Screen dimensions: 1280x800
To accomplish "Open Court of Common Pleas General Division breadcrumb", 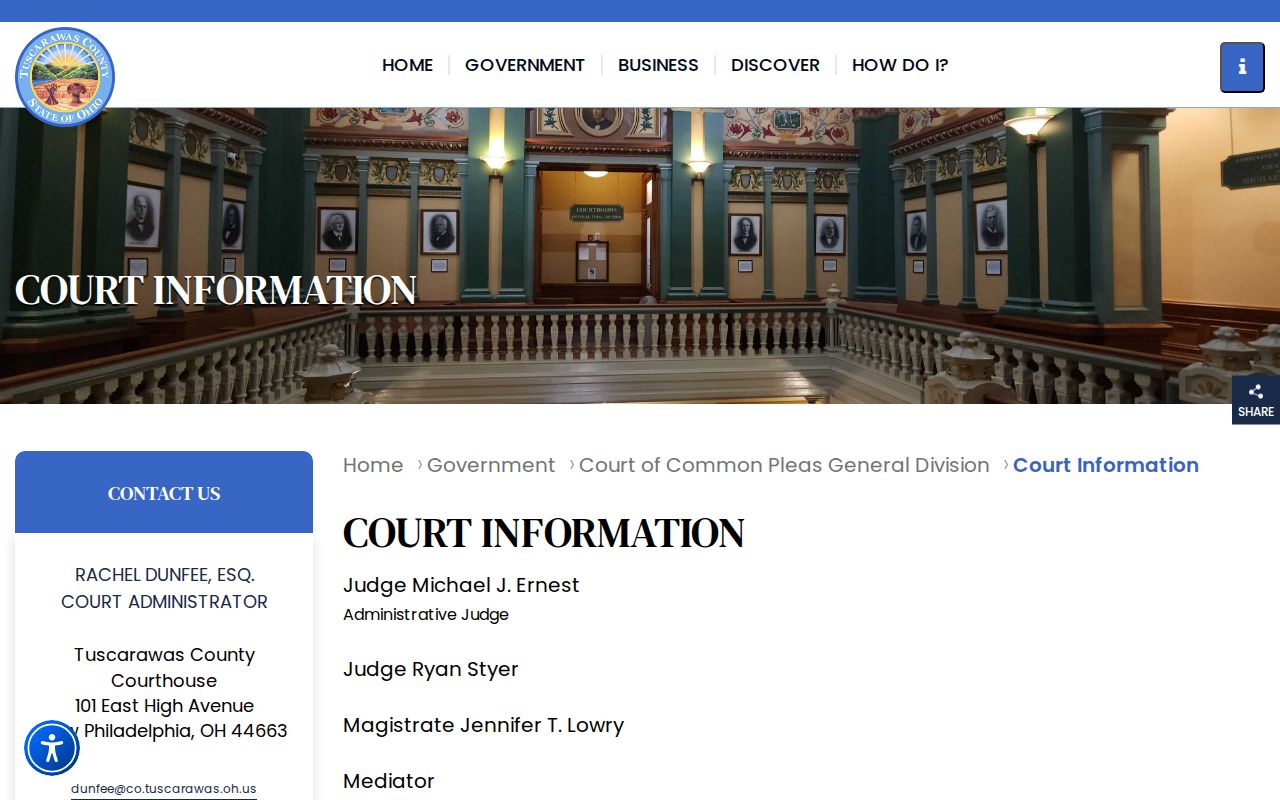I will click(x=784, y=465).
